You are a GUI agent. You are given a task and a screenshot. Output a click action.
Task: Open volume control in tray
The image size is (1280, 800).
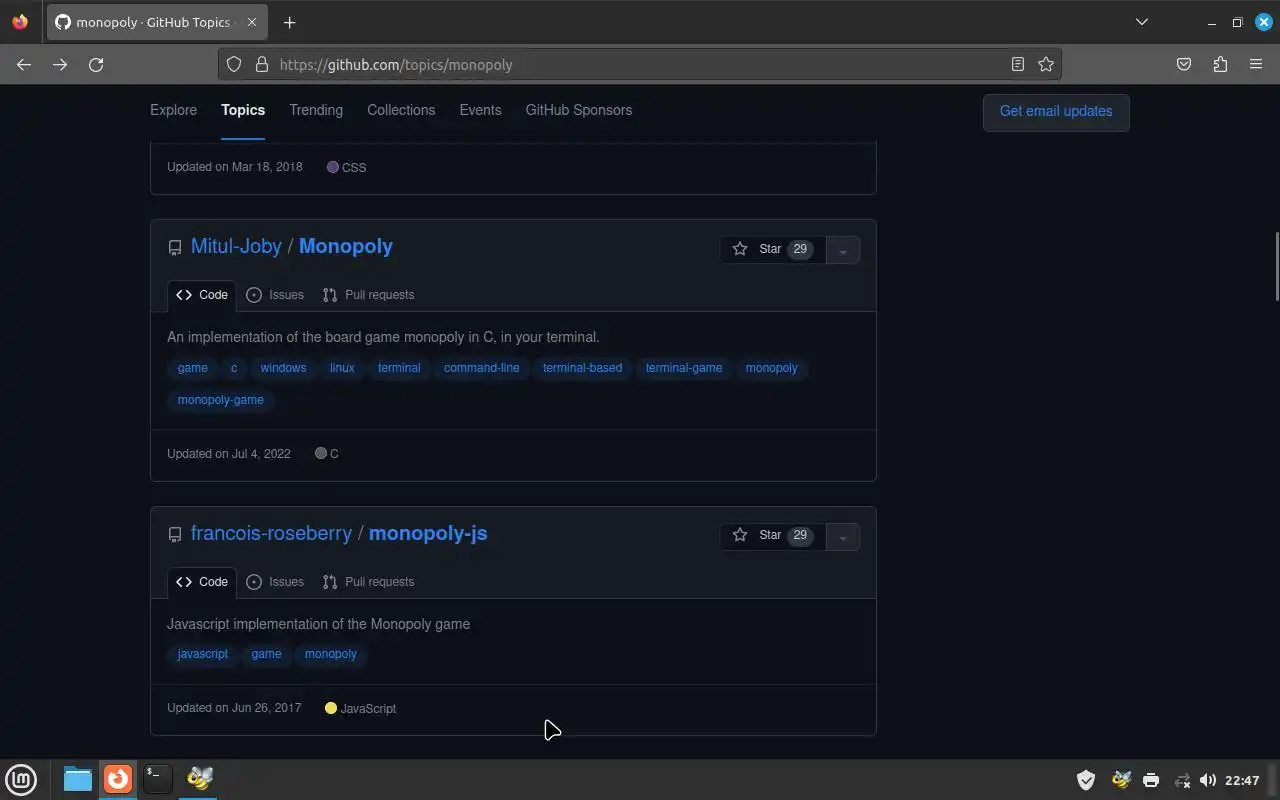[x=1208, y=780]
